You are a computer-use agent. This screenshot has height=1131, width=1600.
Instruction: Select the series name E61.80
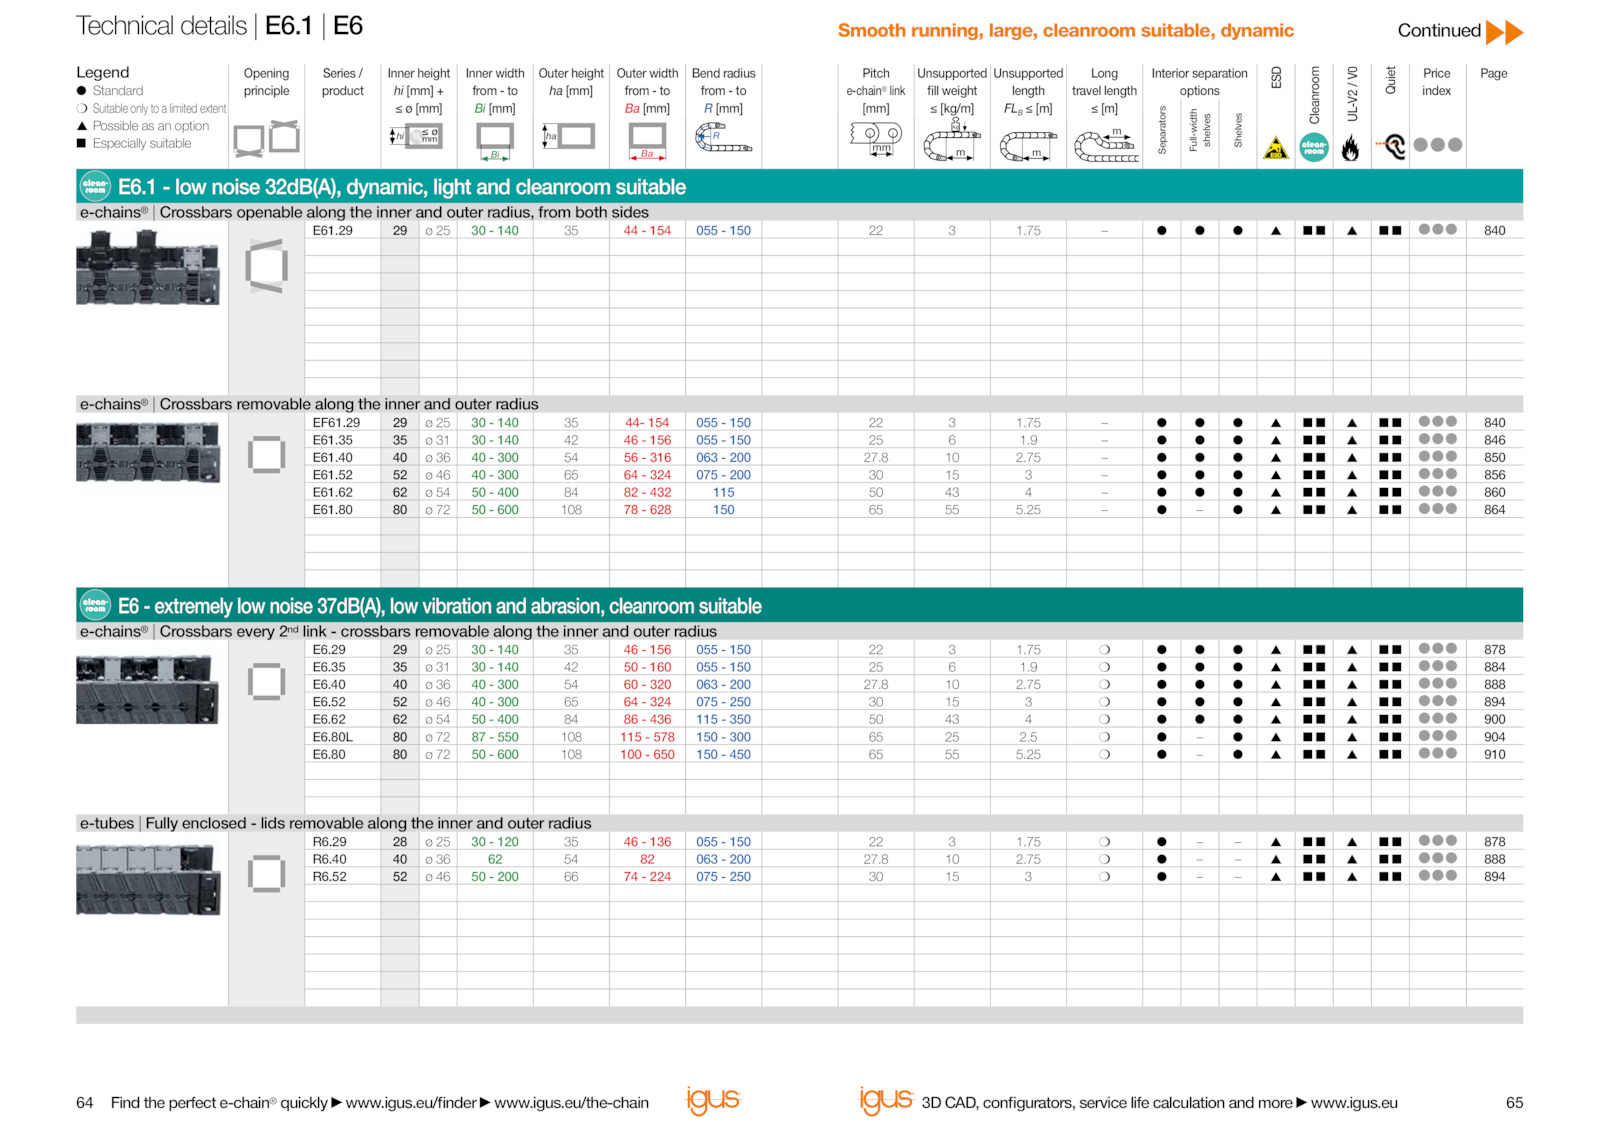pyautogui.click(x=332, y=510)
